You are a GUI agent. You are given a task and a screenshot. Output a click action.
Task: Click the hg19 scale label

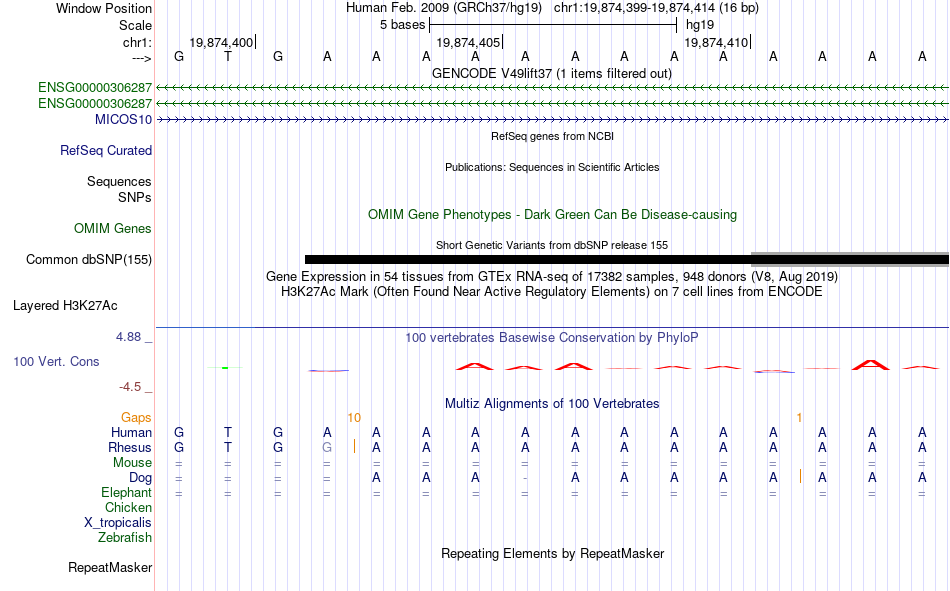[x=700, y=25]
